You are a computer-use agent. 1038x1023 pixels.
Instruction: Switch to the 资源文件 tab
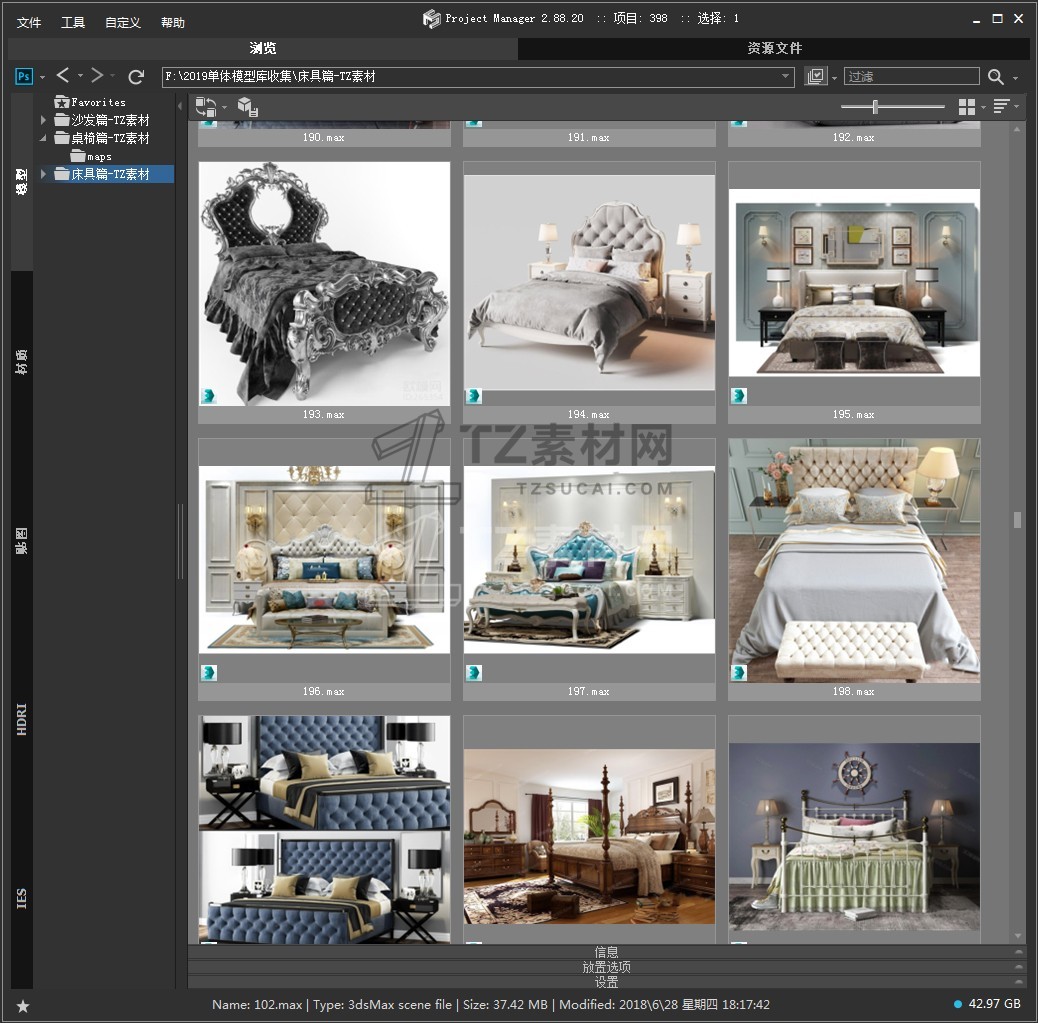[774, 48]
